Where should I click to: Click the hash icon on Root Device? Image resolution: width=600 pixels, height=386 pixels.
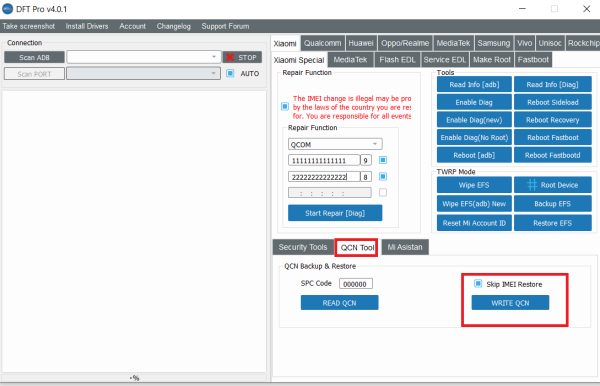pos(532,185)
